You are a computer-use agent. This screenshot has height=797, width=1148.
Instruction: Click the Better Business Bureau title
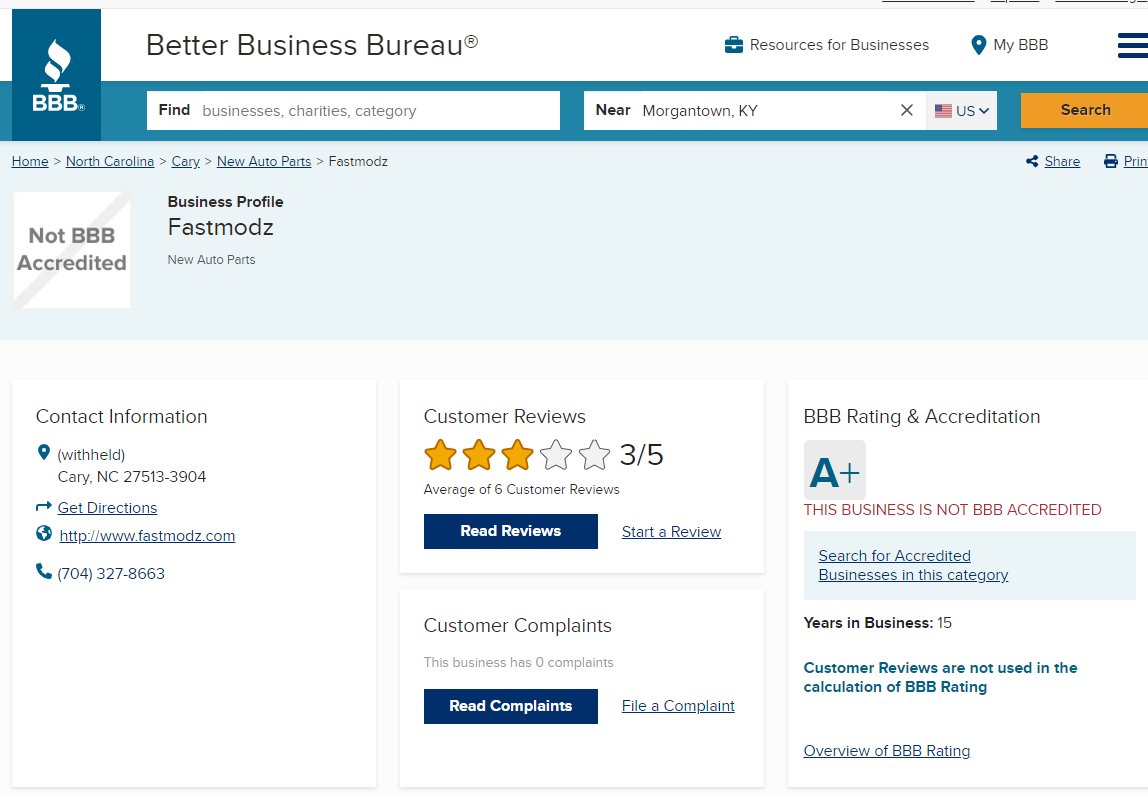point(312,45)
